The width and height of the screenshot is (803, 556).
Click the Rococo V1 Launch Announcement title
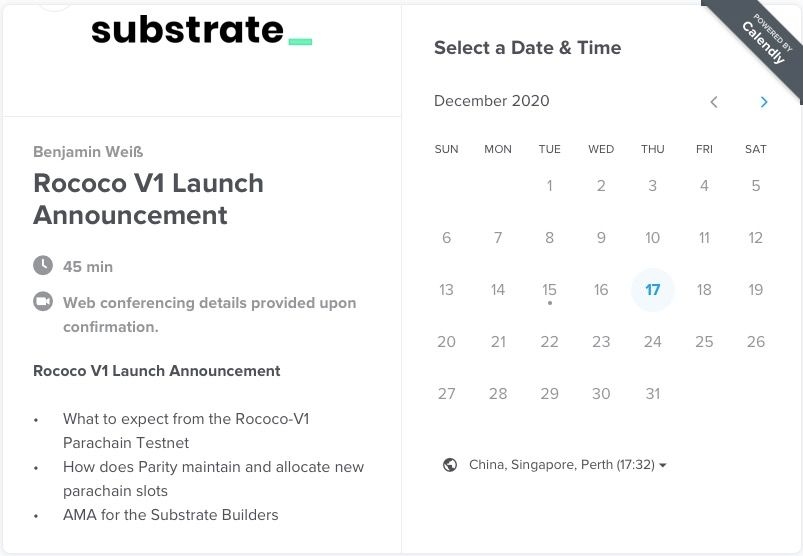[149, 199]
